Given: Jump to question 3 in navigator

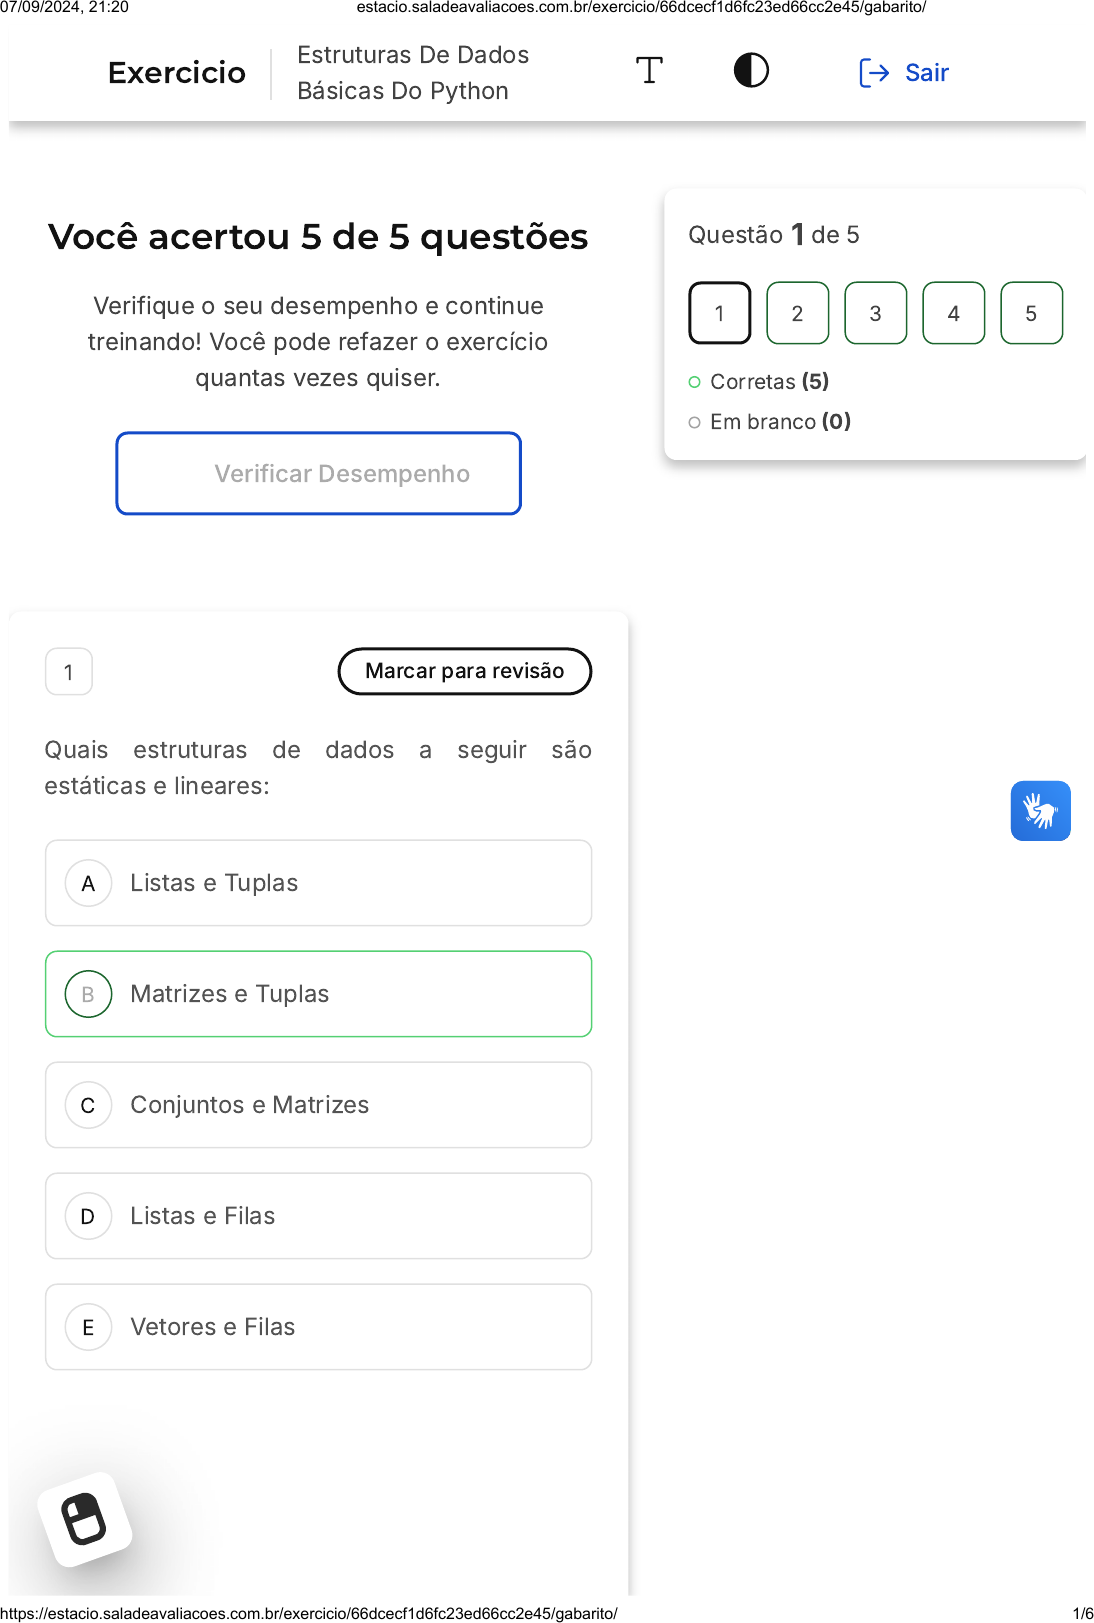Looking at the screenshot, I should point(875,314).
